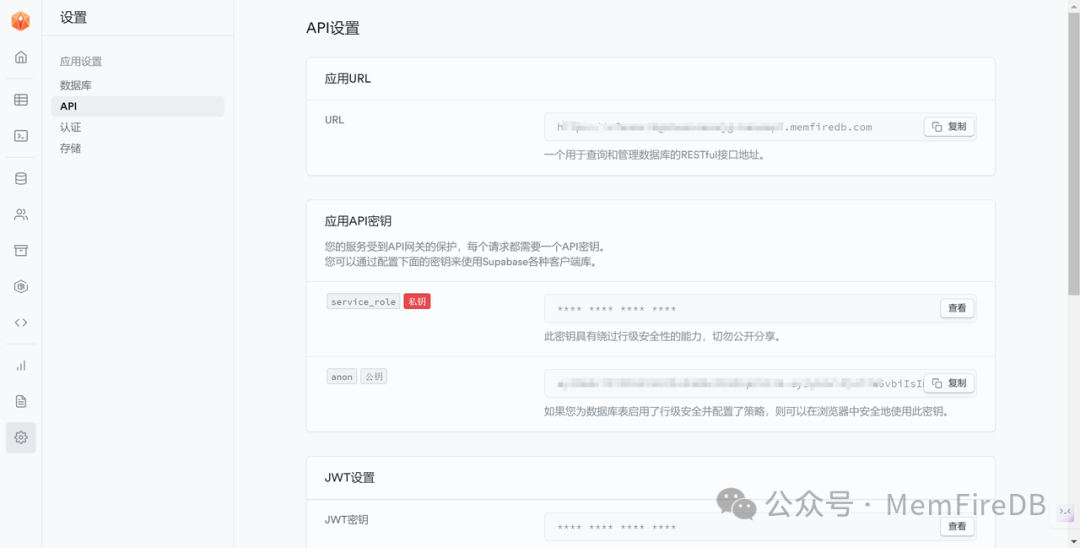1080x548 pixels.
Task: Click the 应用URL section heading
Action: point(348,78)
